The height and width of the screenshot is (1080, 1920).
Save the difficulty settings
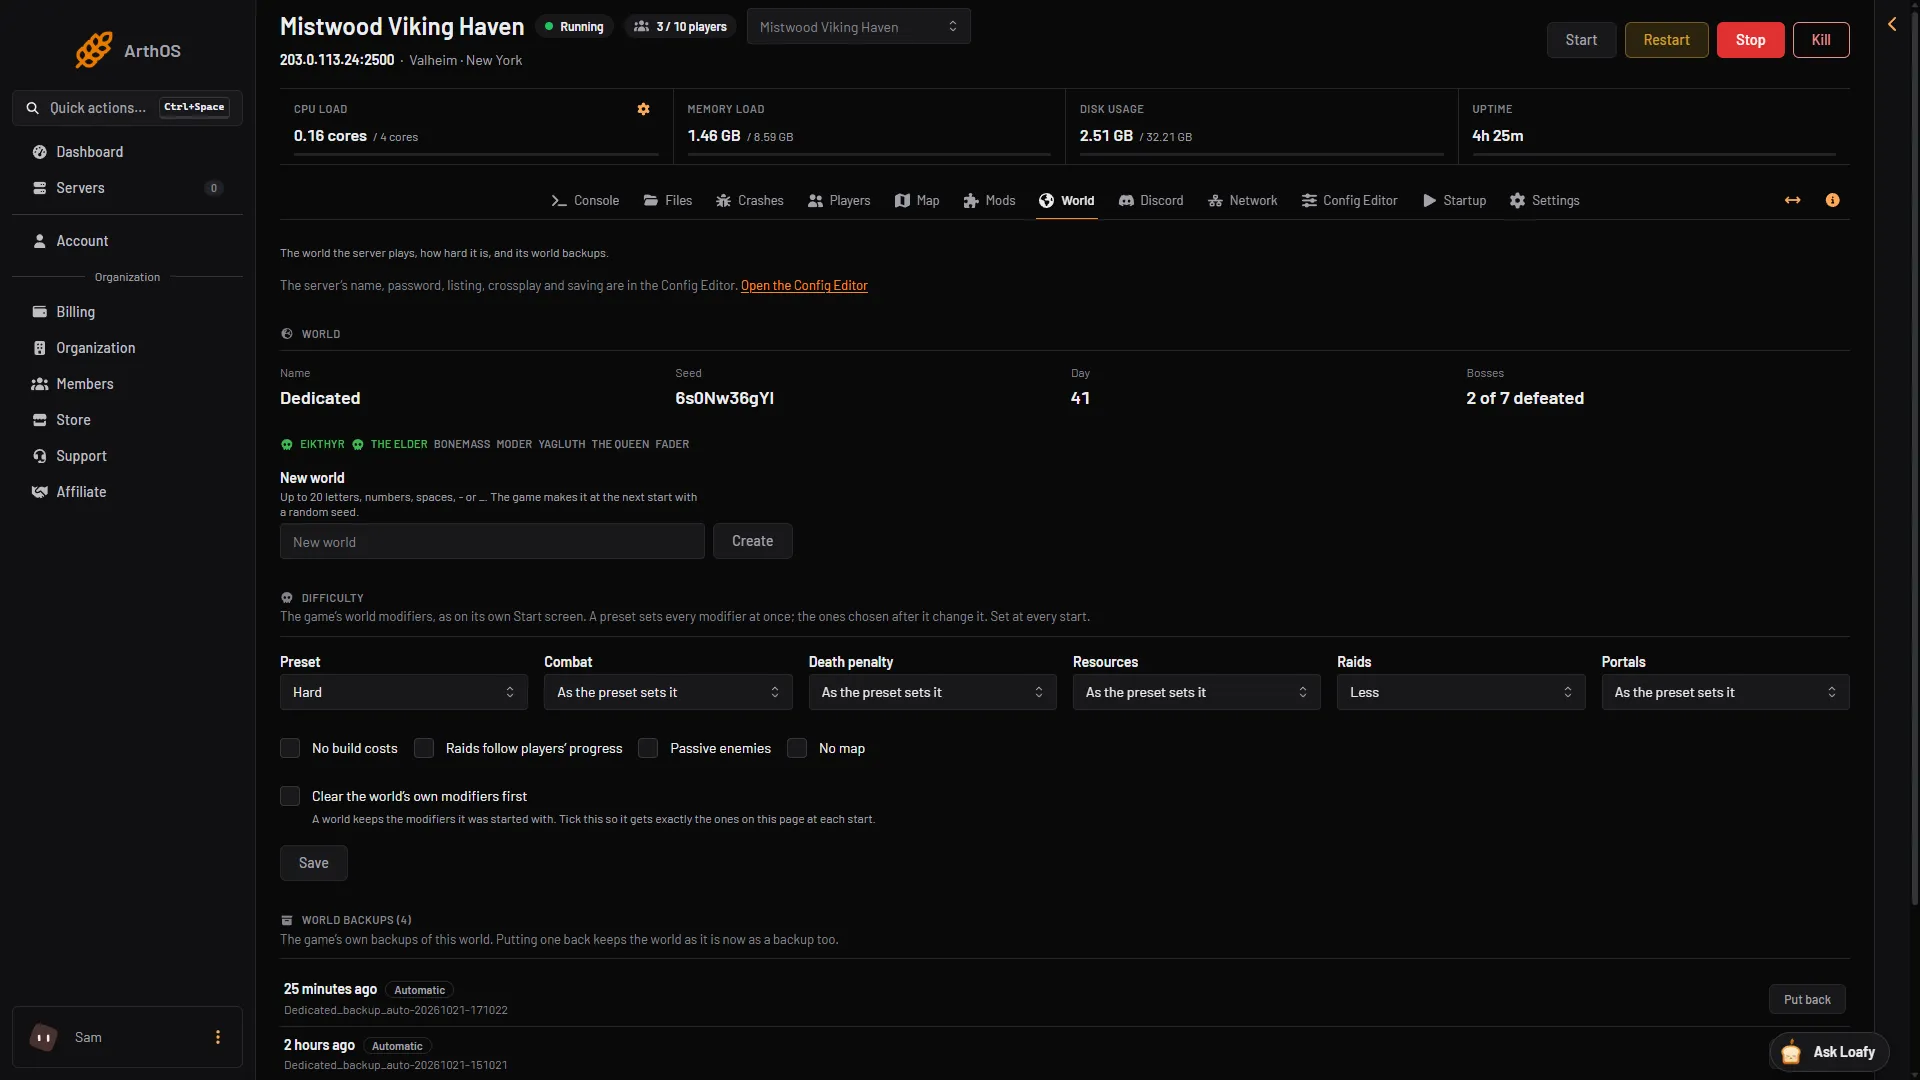(314, 863)
